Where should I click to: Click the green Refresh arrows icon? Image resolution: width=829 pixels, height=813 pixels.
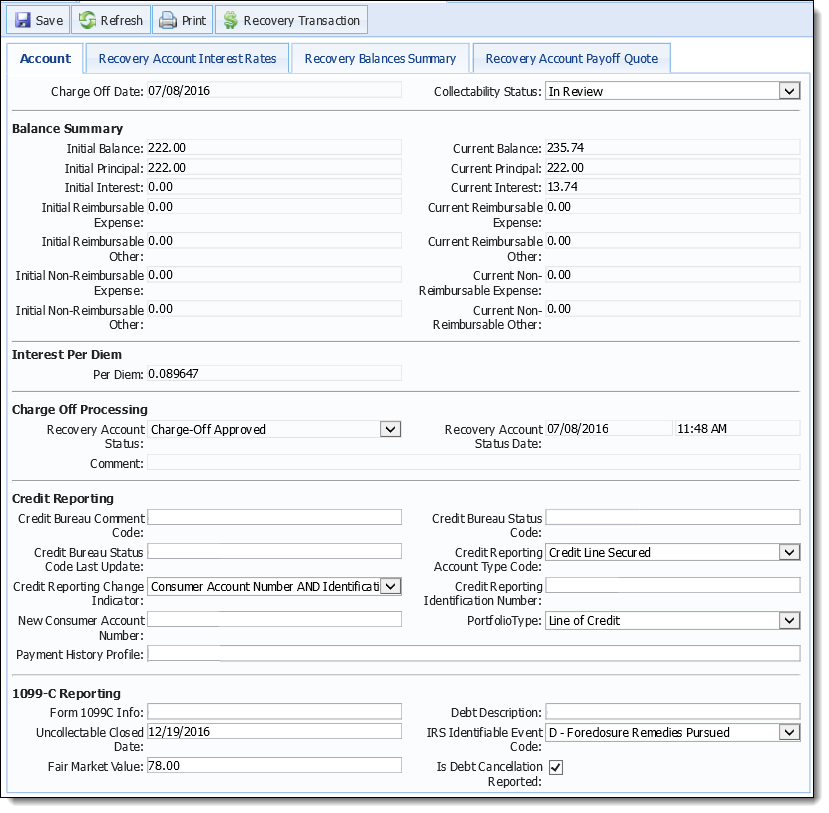click(x=87, y=20)
